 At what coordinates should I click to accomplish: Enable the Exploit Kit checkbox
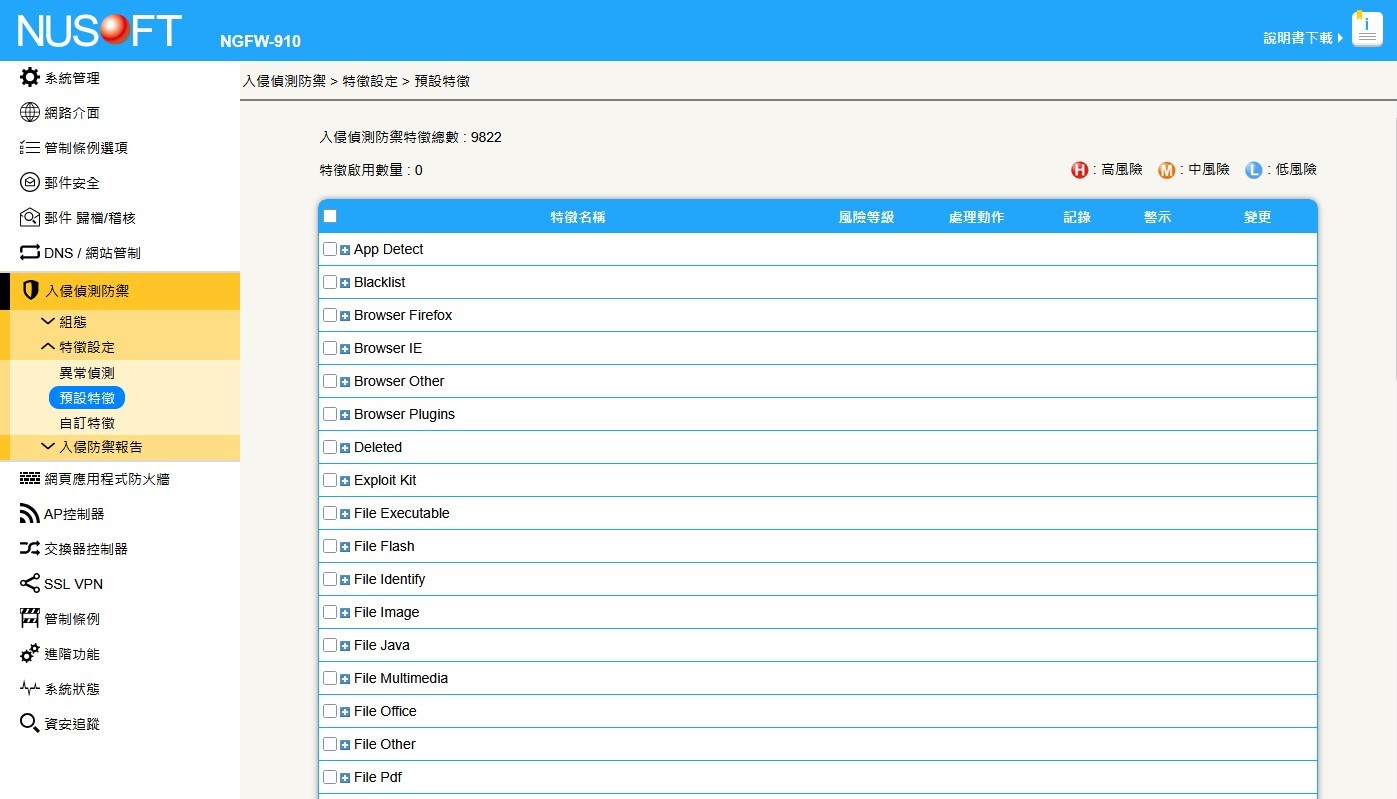330,480
